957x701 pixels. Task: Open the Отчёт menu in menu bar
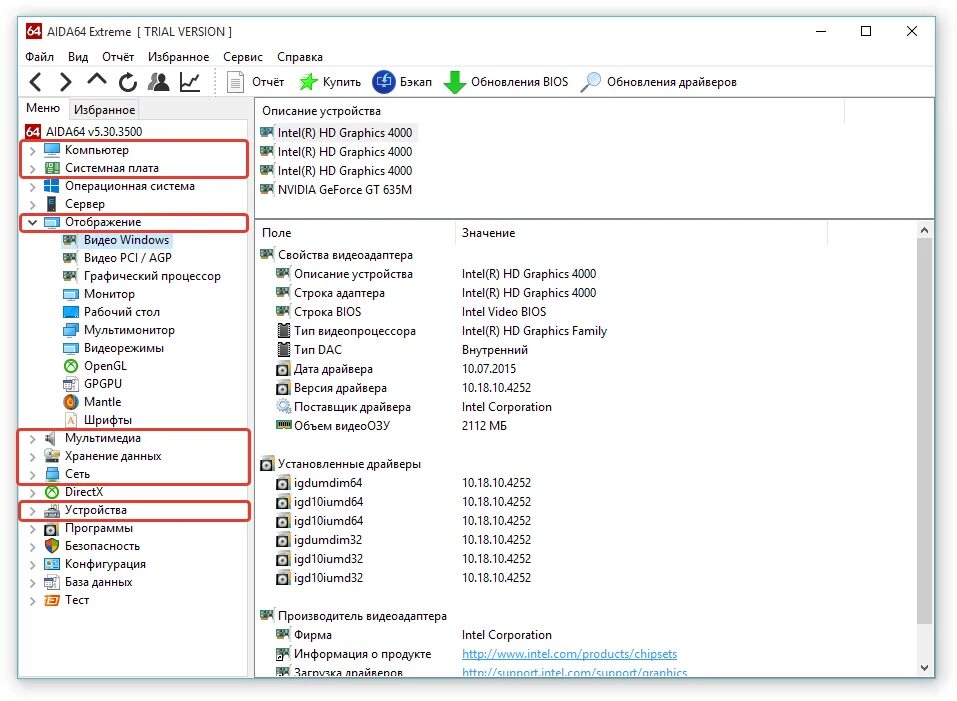point(118,57)
